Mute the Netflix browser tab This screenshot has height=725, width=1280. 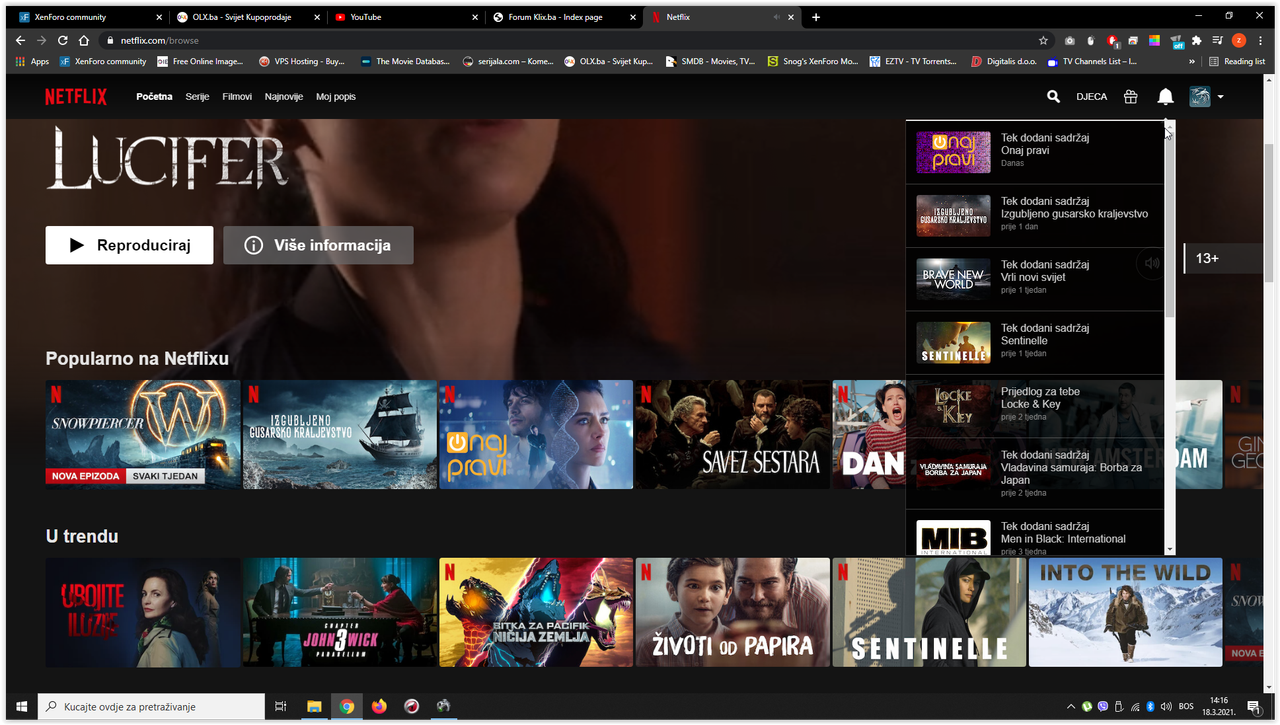pos(777,17)
